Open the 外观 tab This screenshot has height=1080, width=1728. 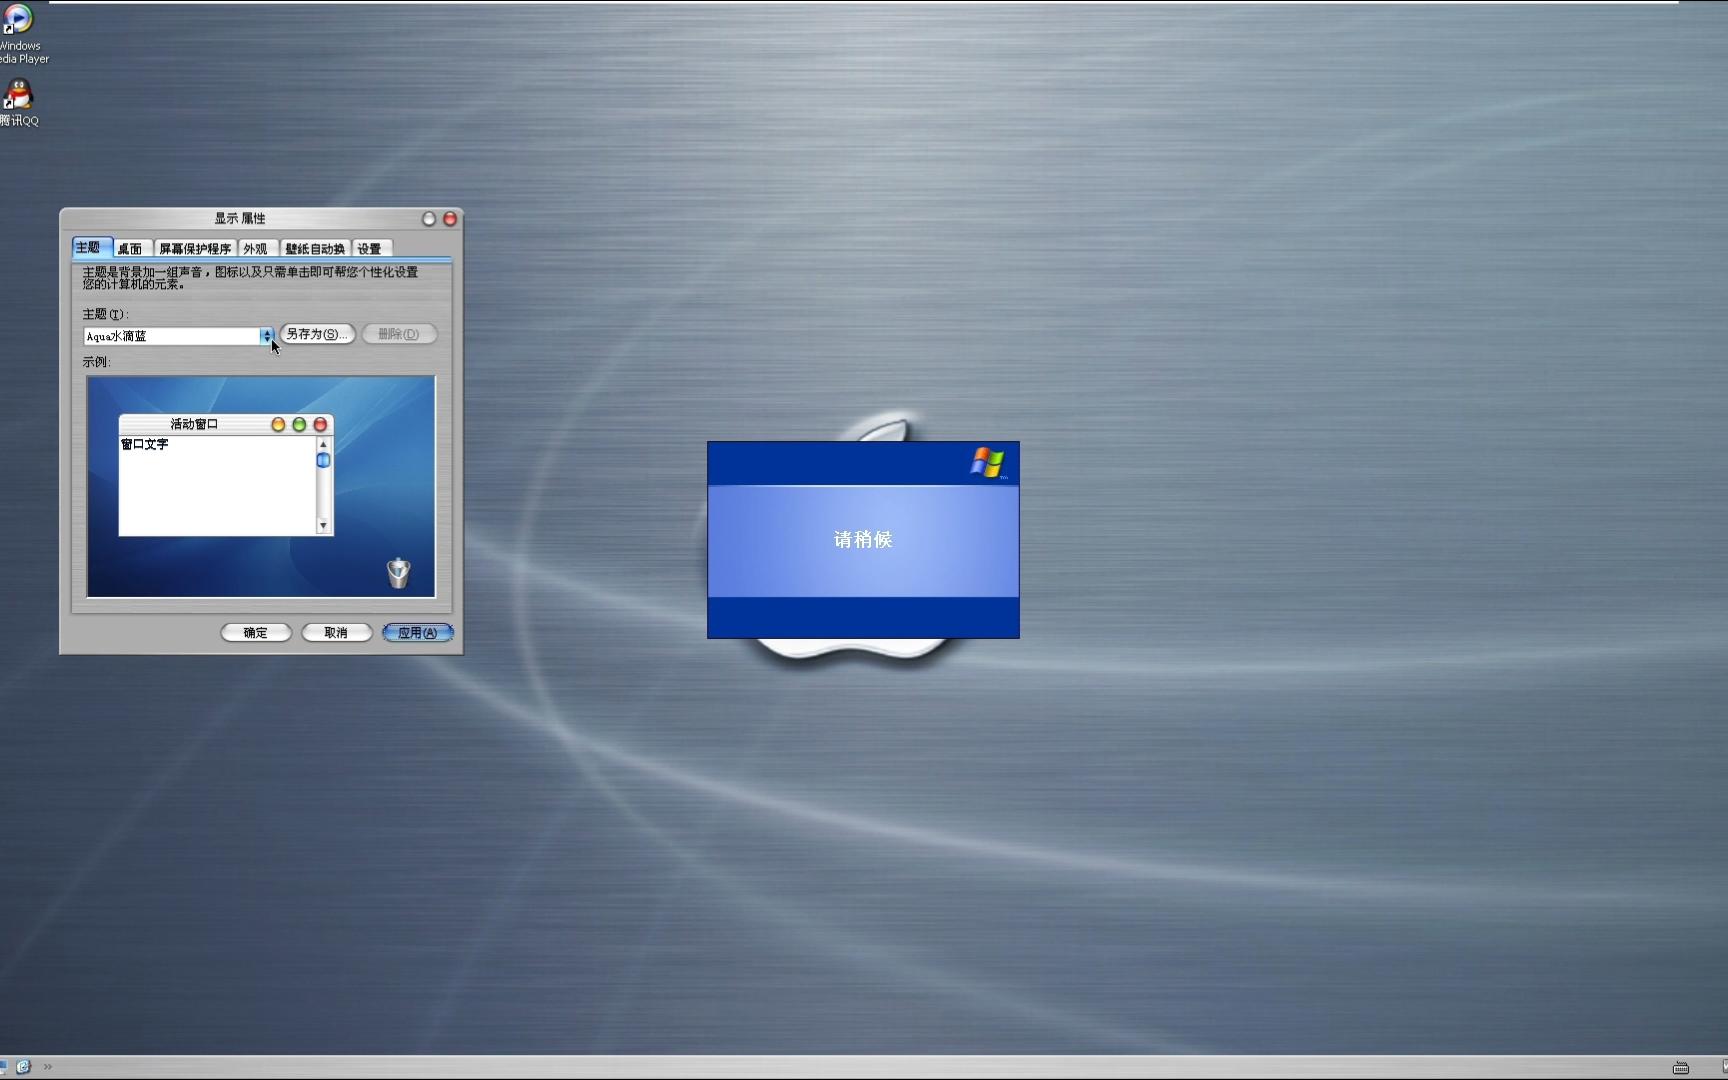coord(255,249)
